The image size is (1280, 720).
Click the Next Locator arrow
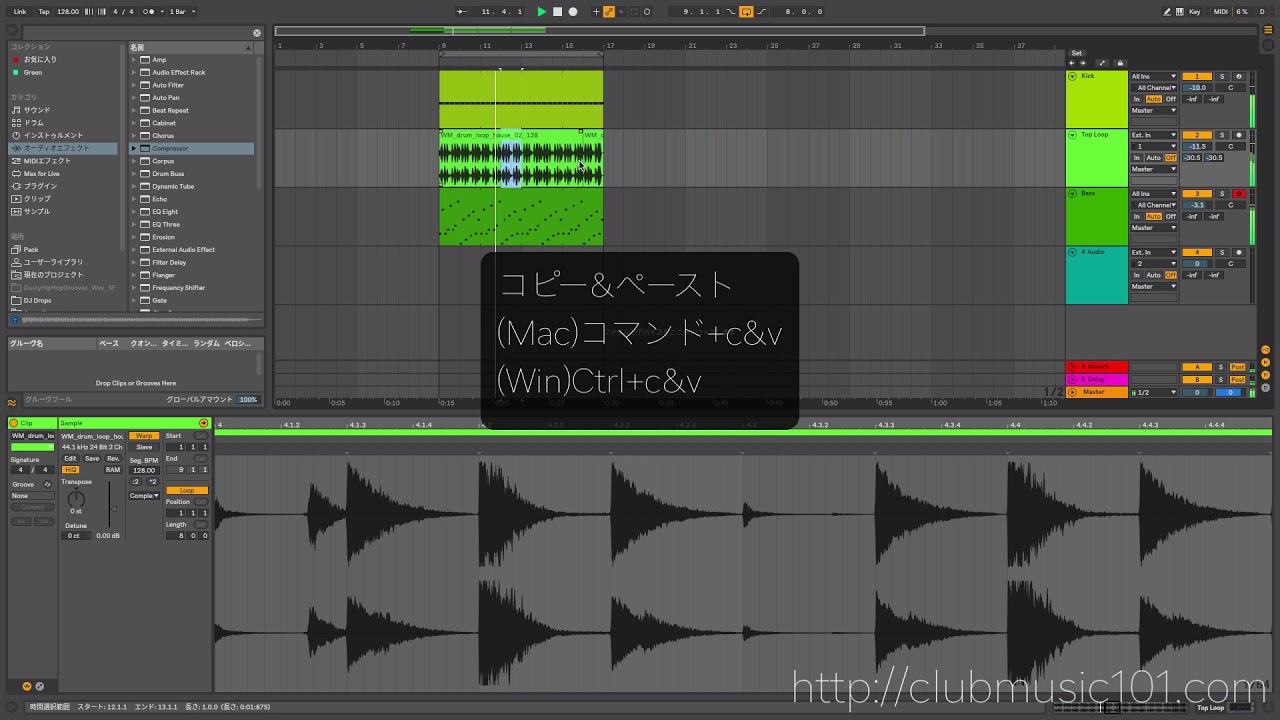1083,63
